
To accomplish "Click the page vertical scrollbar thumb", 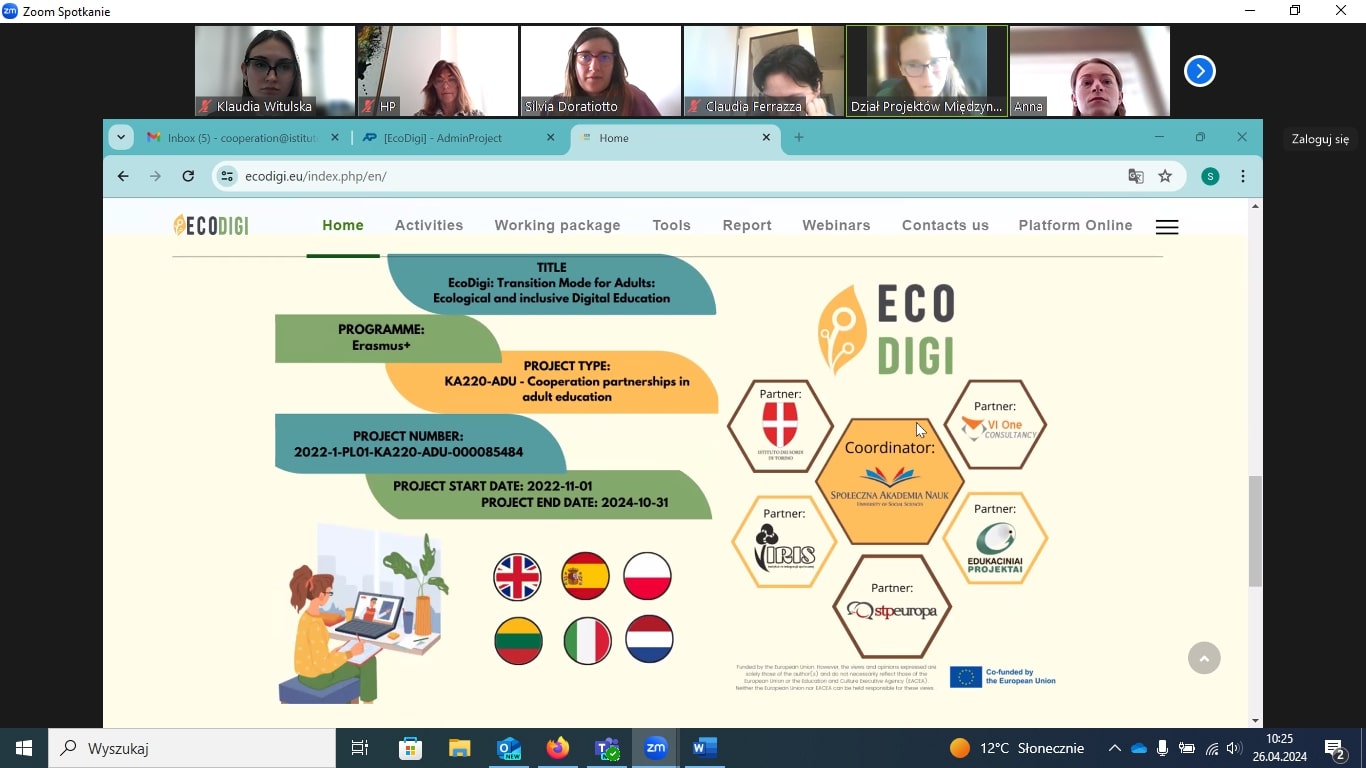I will tap(1255, 531).
